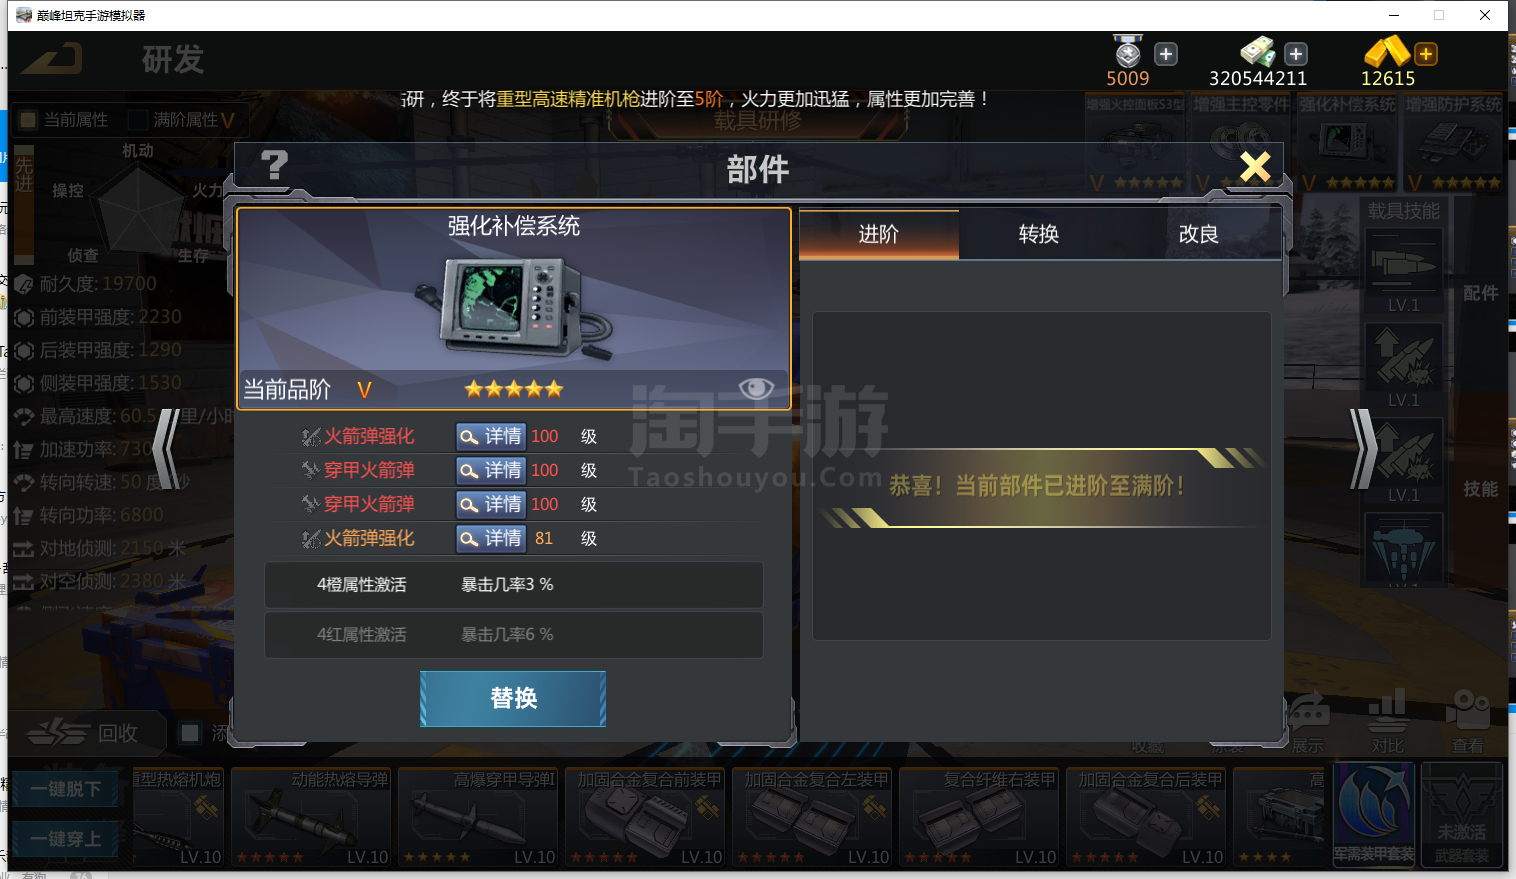Select the 进阶 tab
Image resolution: width=1516 pixels, height=879 pixels.
(x=879, y=234)
